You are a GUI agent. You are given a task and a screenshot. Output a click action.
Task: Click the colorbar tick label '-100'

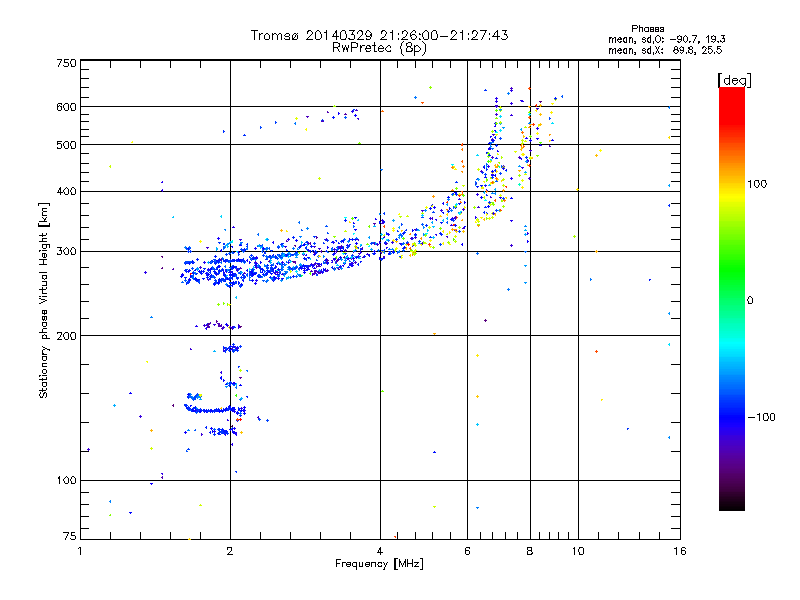click(762, 417)
